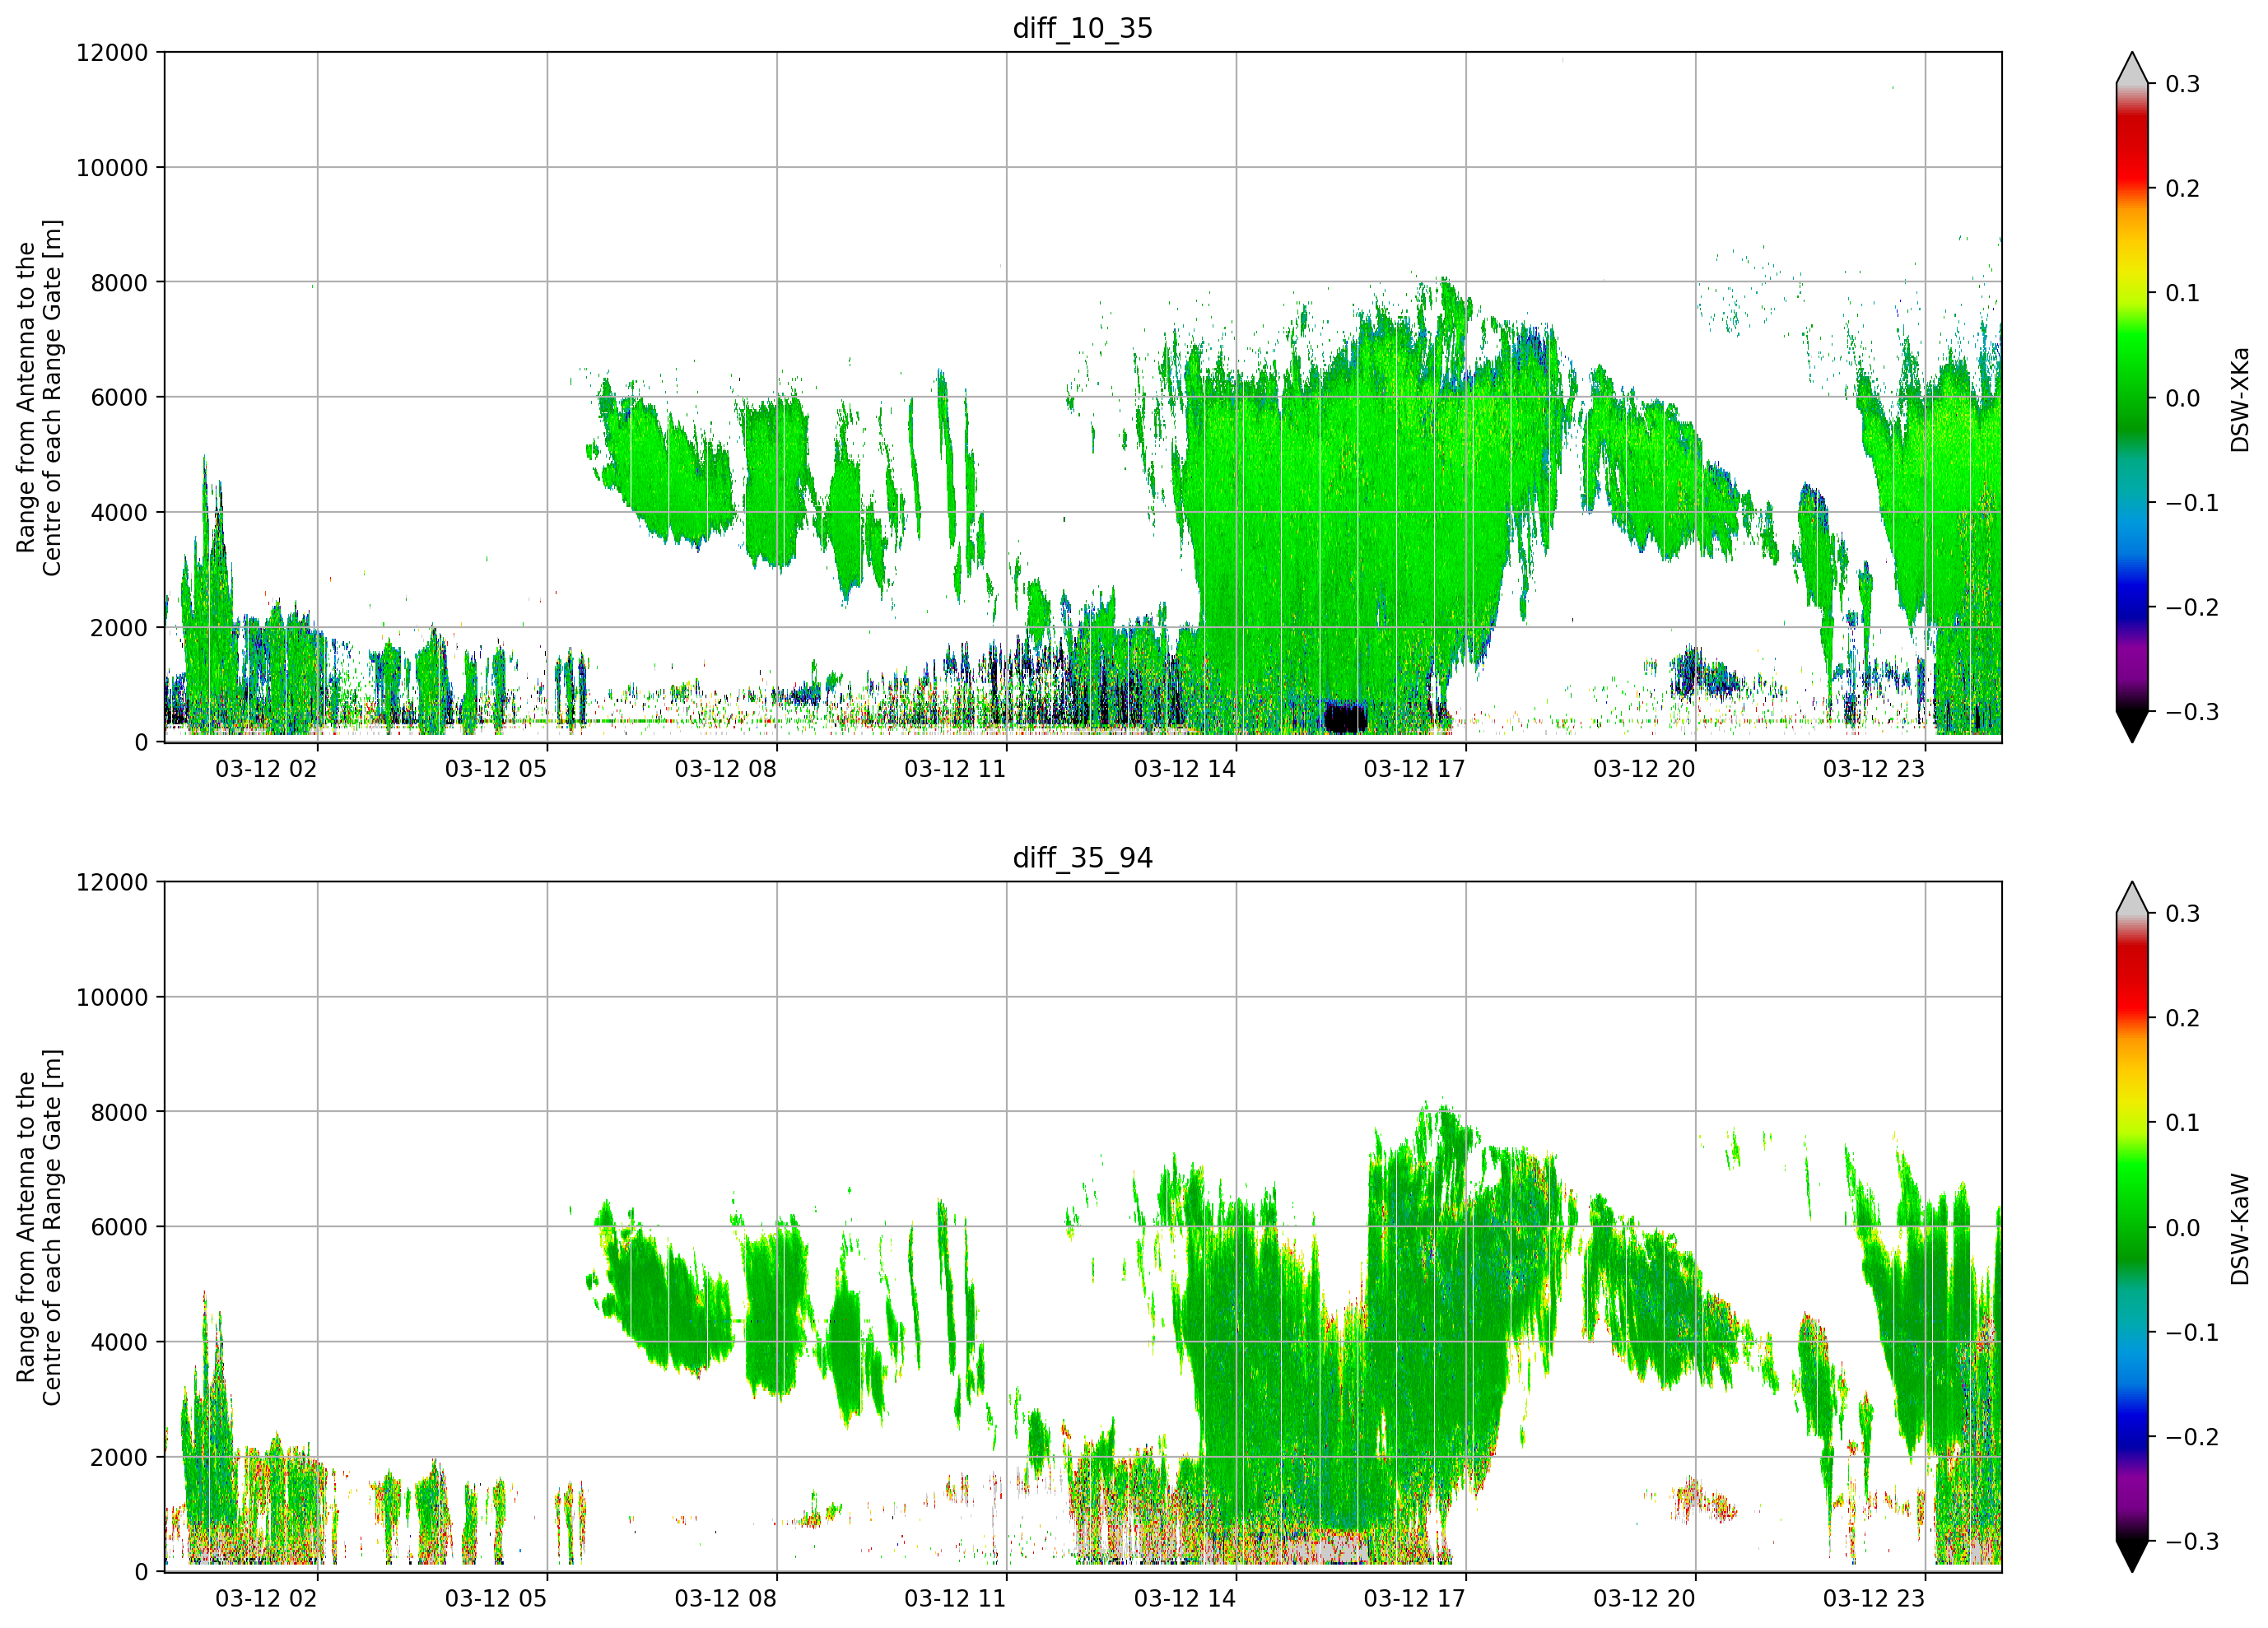Select the DSW-KaW colorbar label
The width and height of the screenshot is (2268, 1628).
(2239, 1229)
